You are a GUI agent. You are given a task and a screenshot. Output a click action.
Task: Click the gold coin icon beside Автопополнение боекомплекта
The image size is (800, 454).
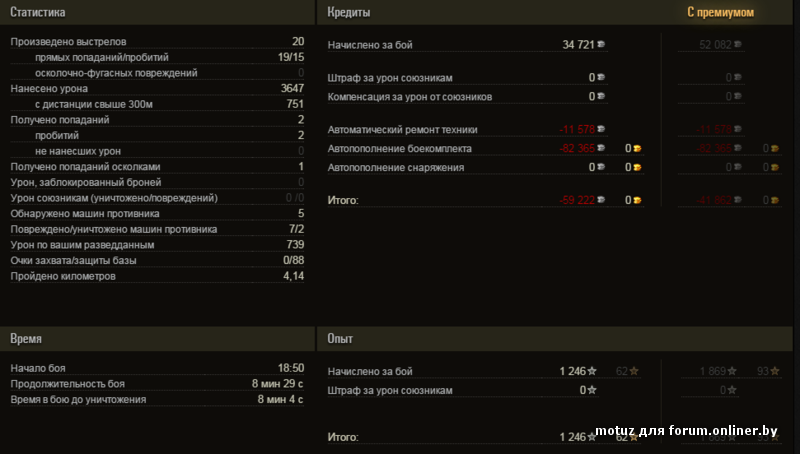637,149
